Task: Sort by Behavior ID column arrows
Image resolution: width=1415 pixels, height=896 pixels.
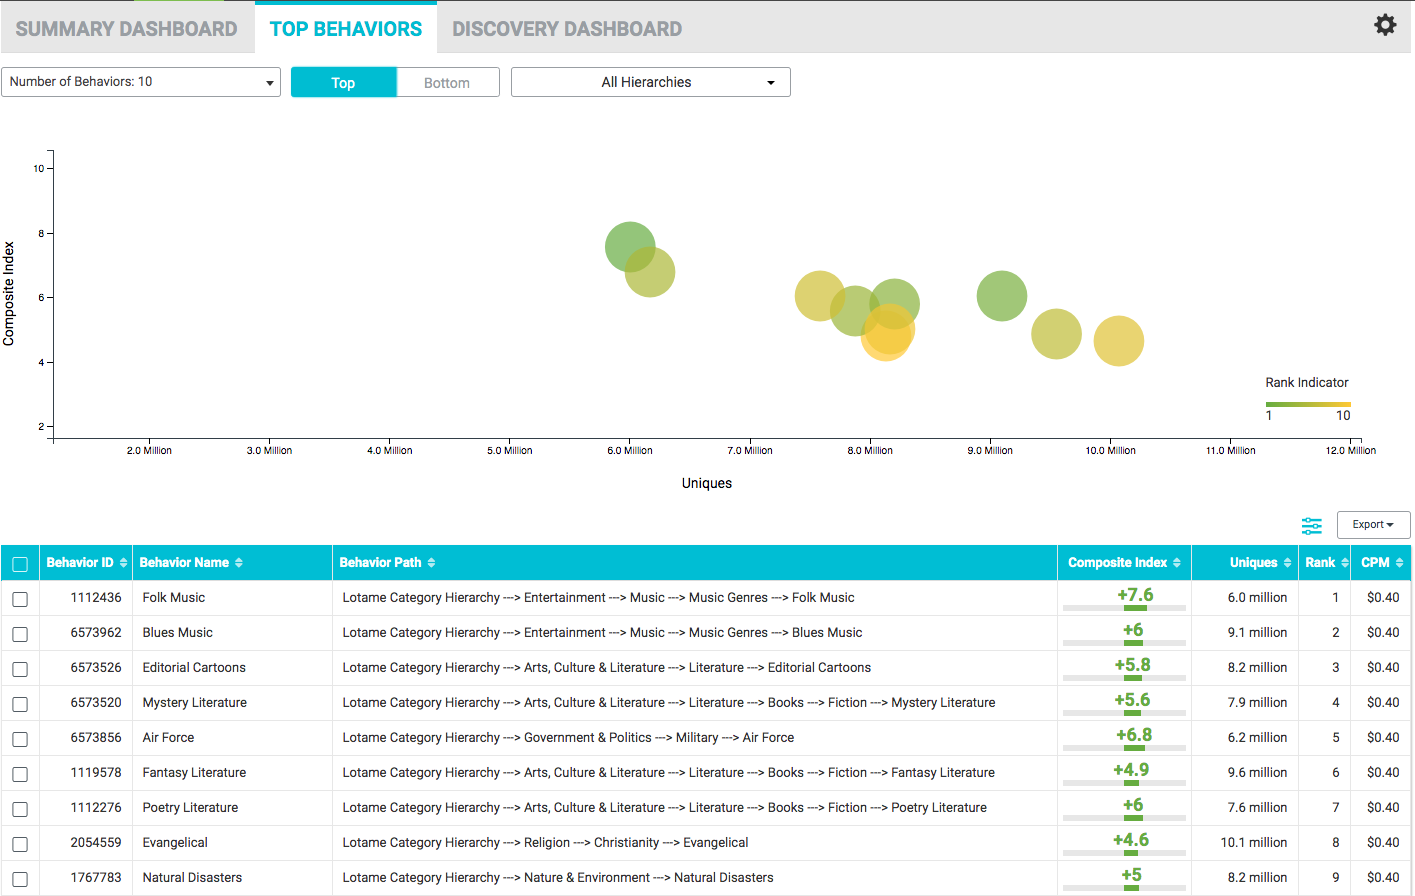Action: click(x=124, y=563)
